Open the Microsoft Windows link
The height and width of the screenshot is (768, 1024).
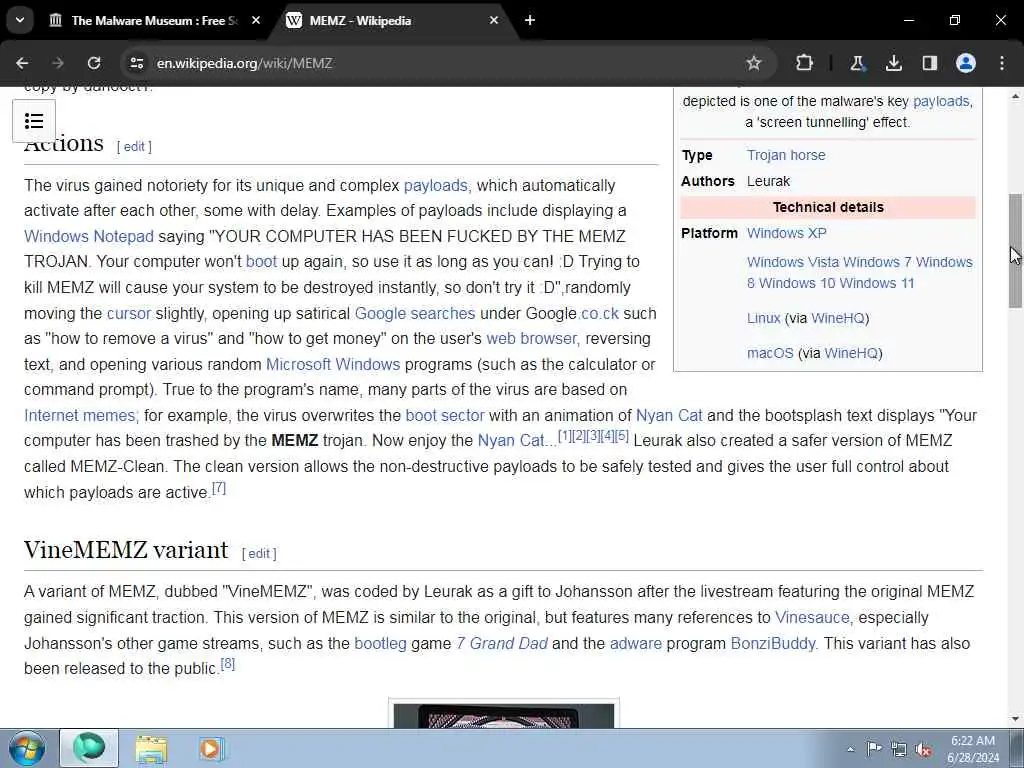point(333,364)
